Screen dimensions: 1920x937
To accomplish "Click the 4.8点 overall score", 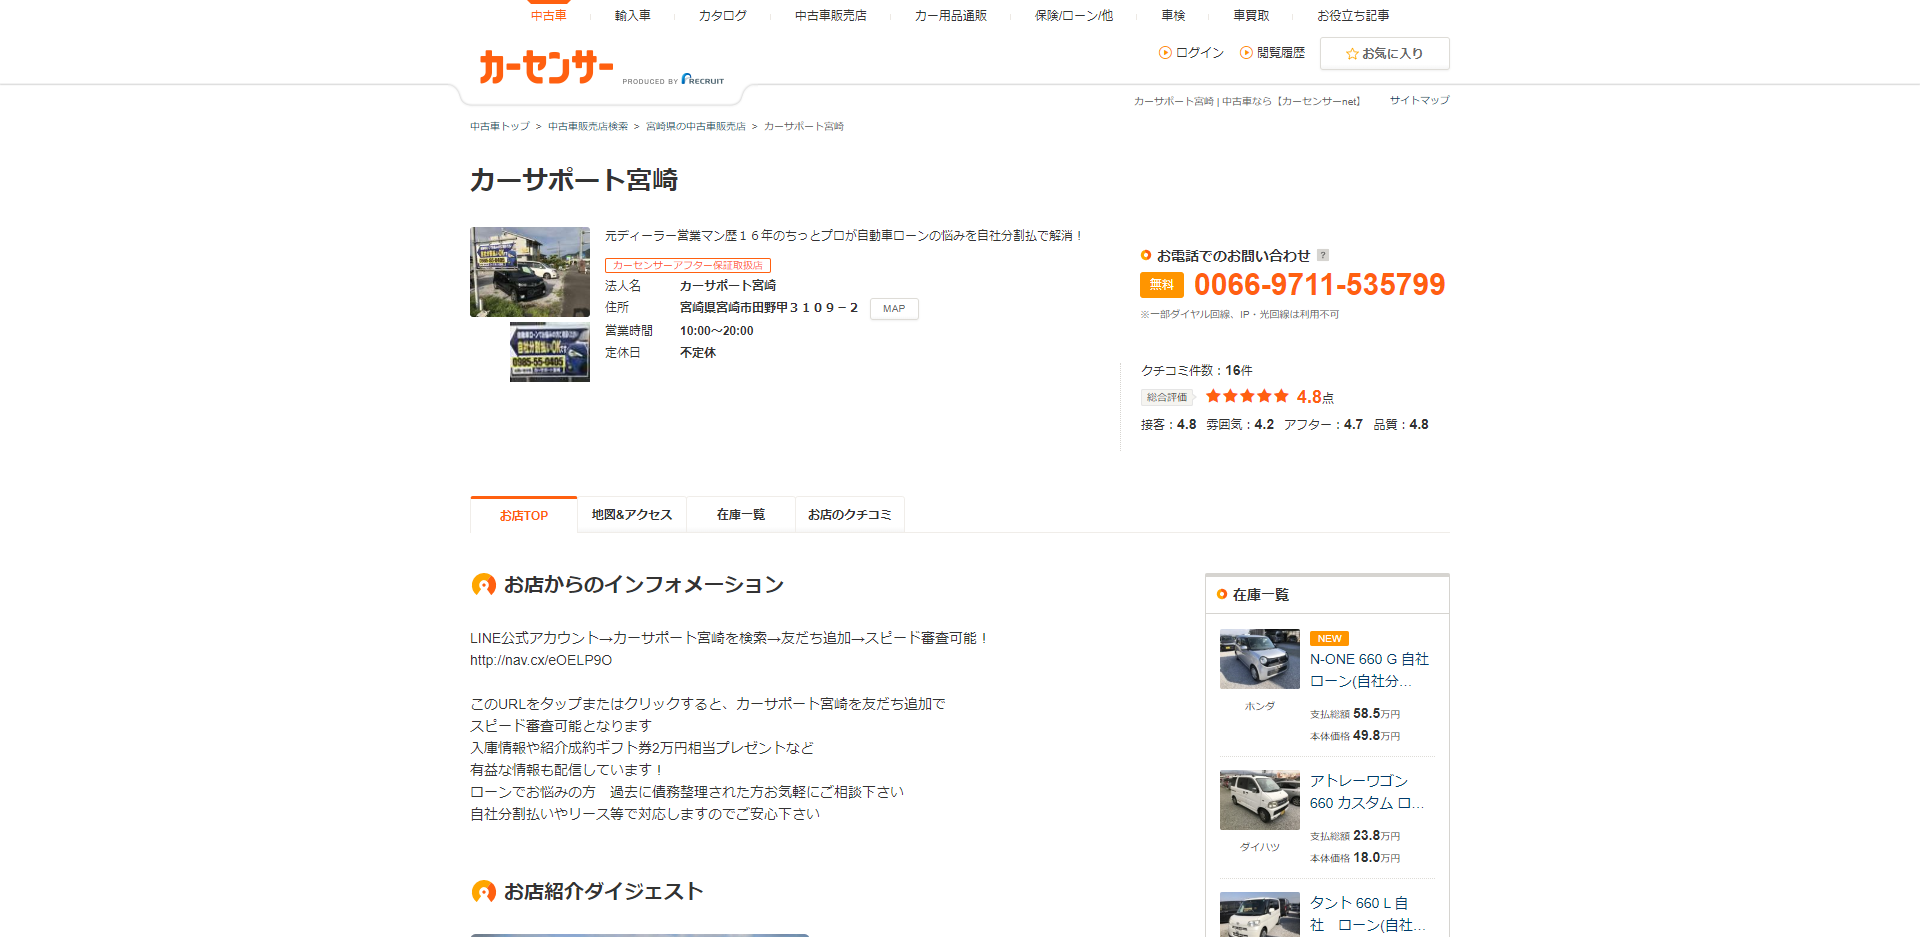I will click(x=1315, y=397).
